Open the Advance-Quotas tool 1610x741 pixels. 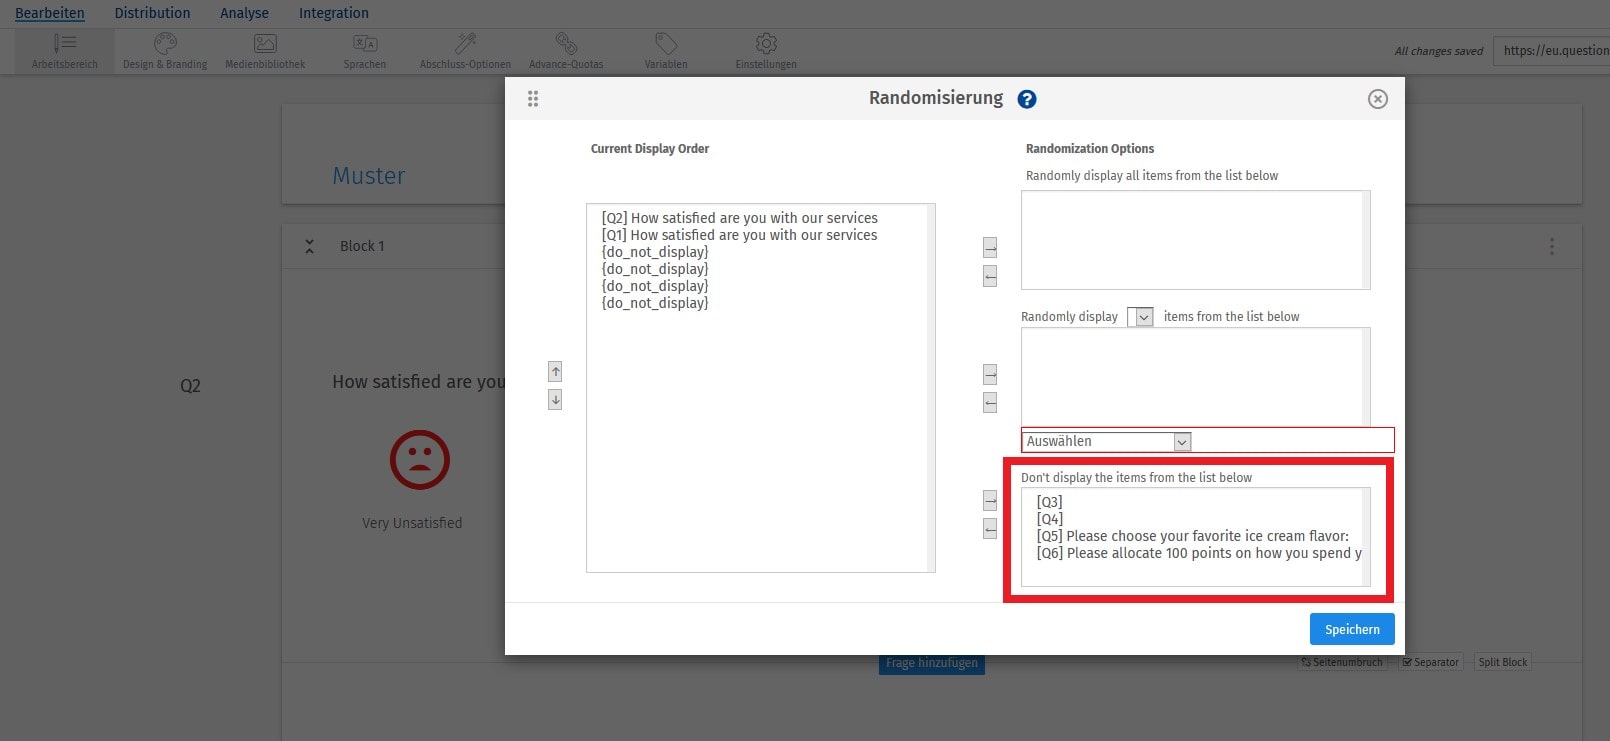pos(566,51)
